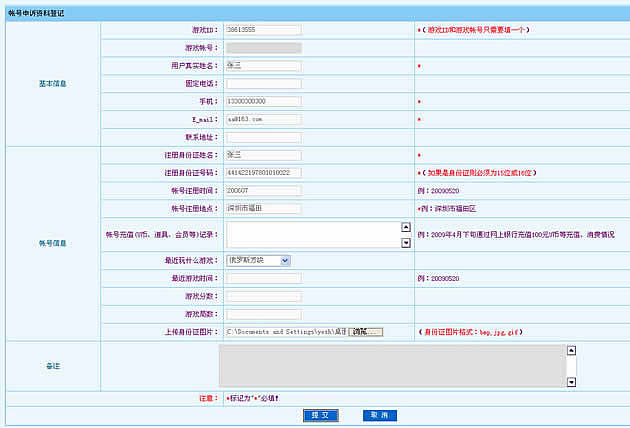
Task: Focus the 用户真实姓名 text field
Action: pos(263,65)
